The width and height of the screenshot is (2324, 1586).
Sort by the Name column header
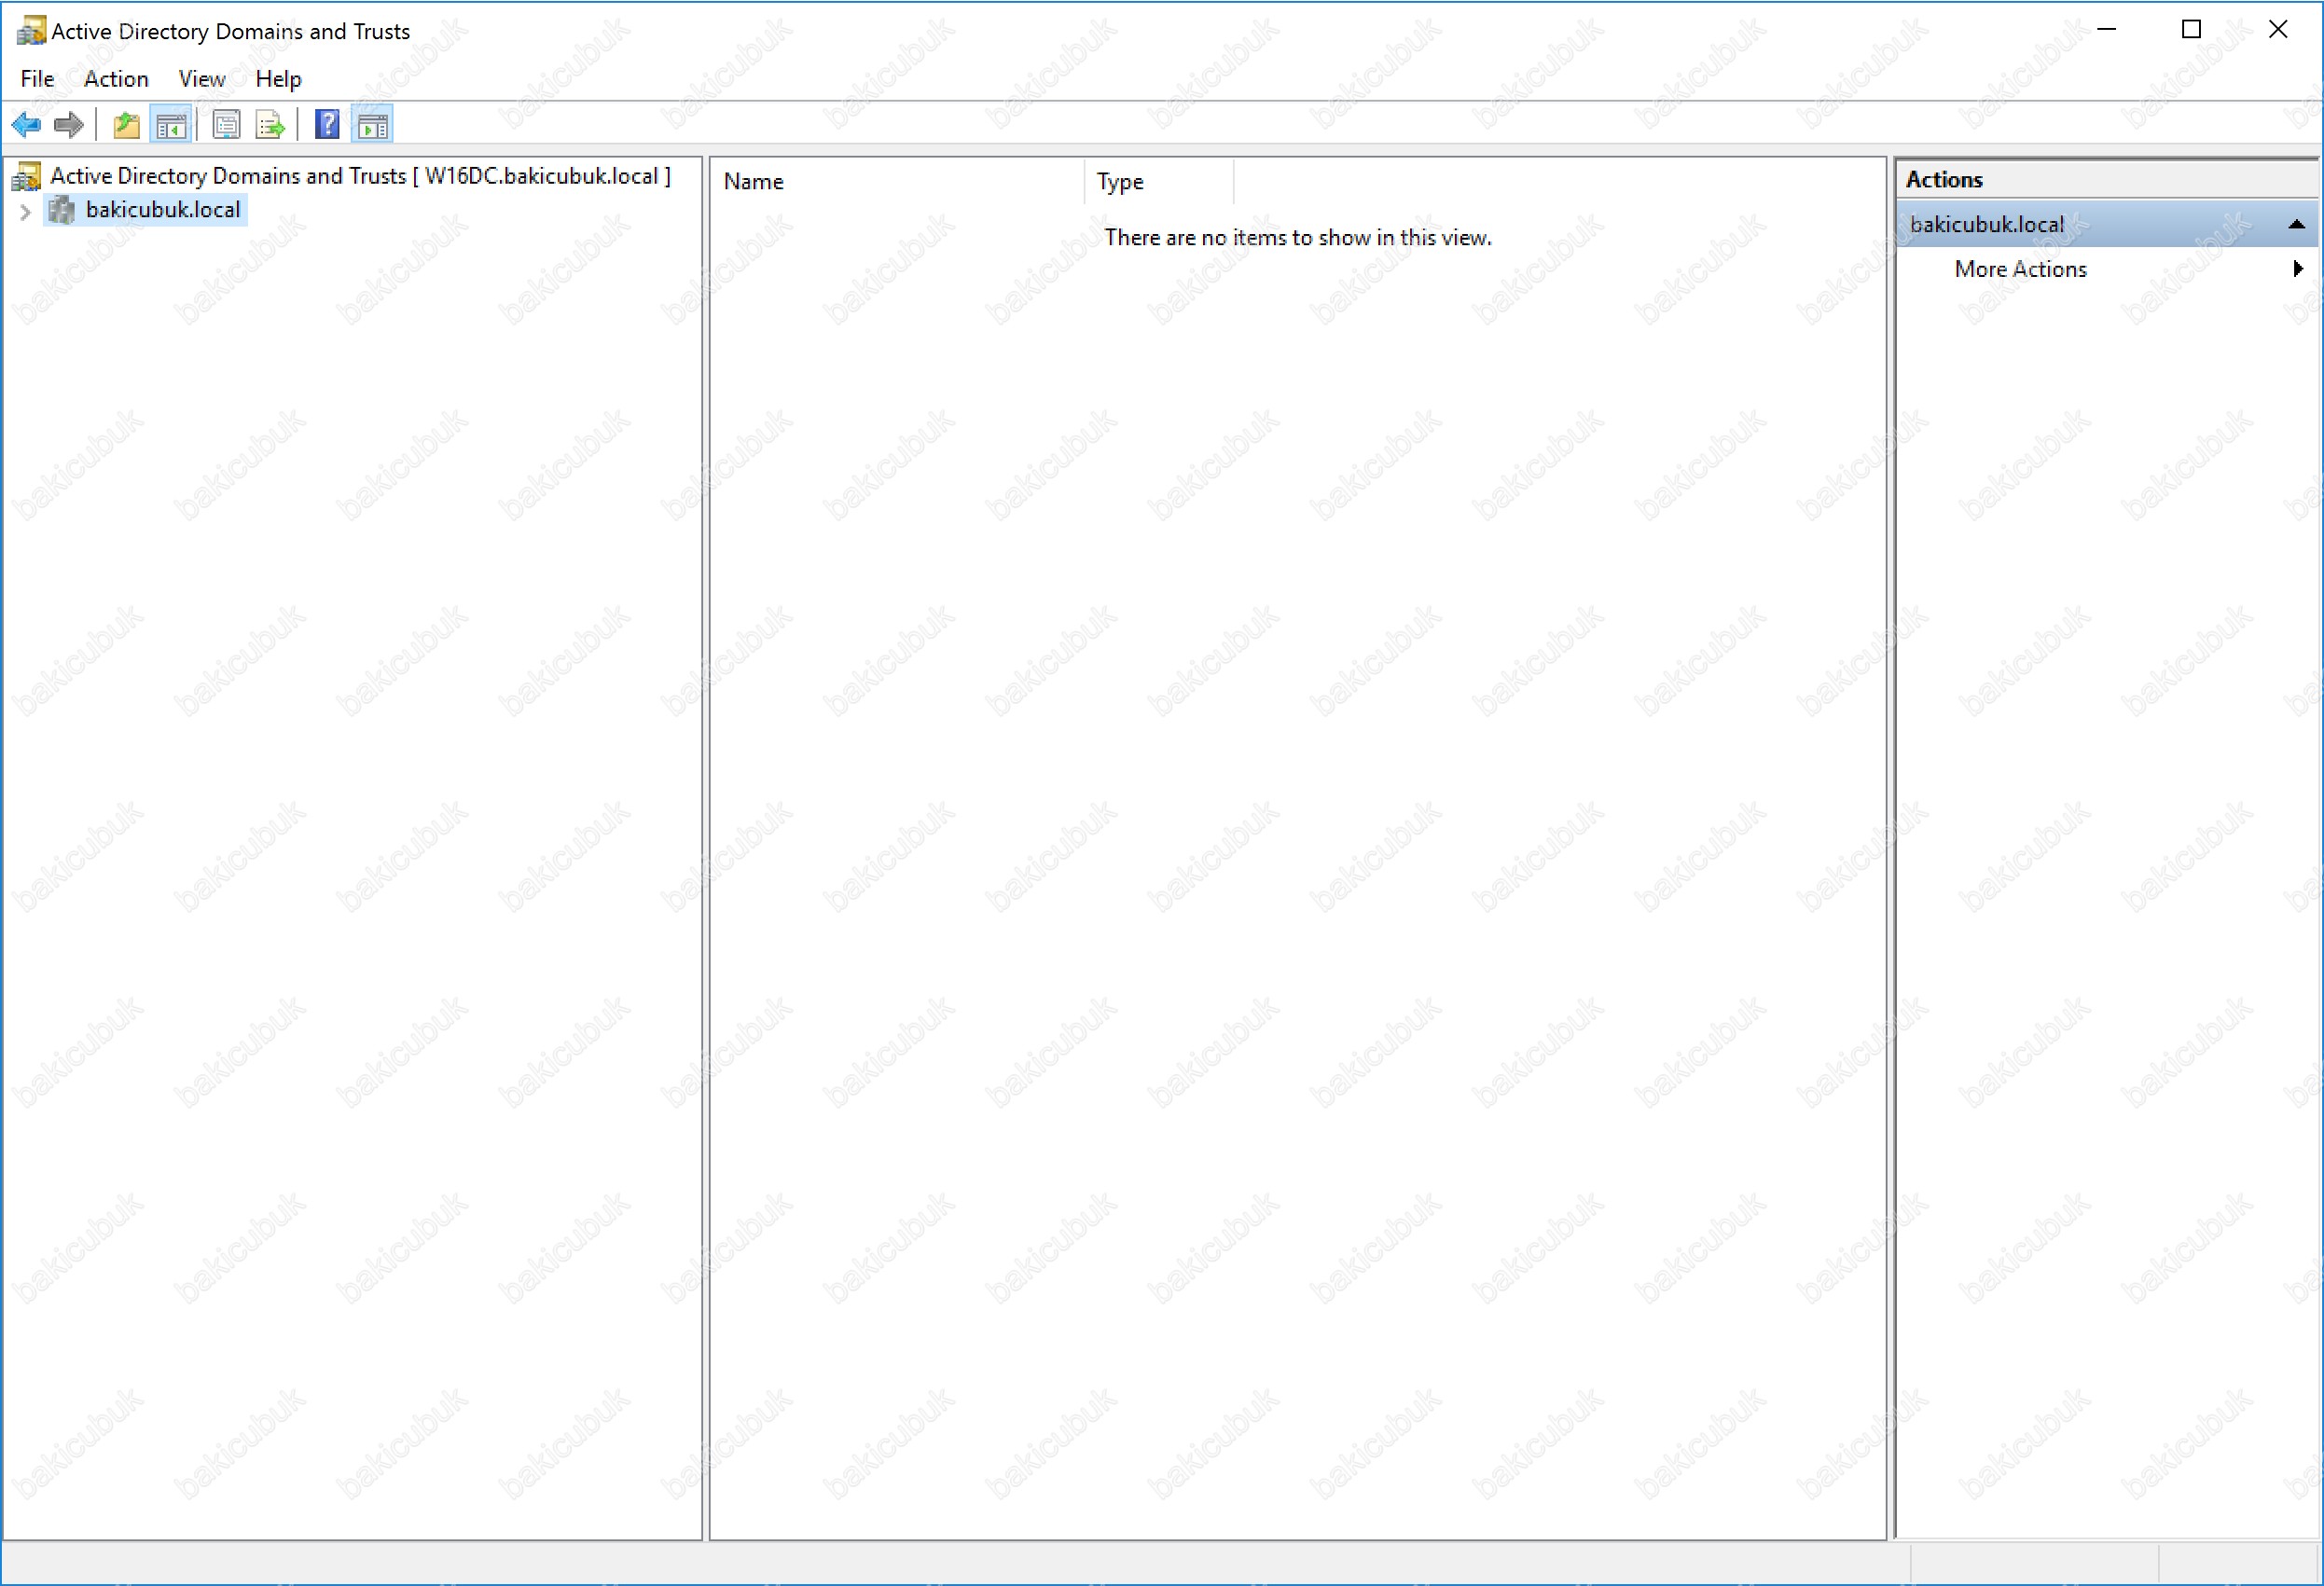click(898, 182)
